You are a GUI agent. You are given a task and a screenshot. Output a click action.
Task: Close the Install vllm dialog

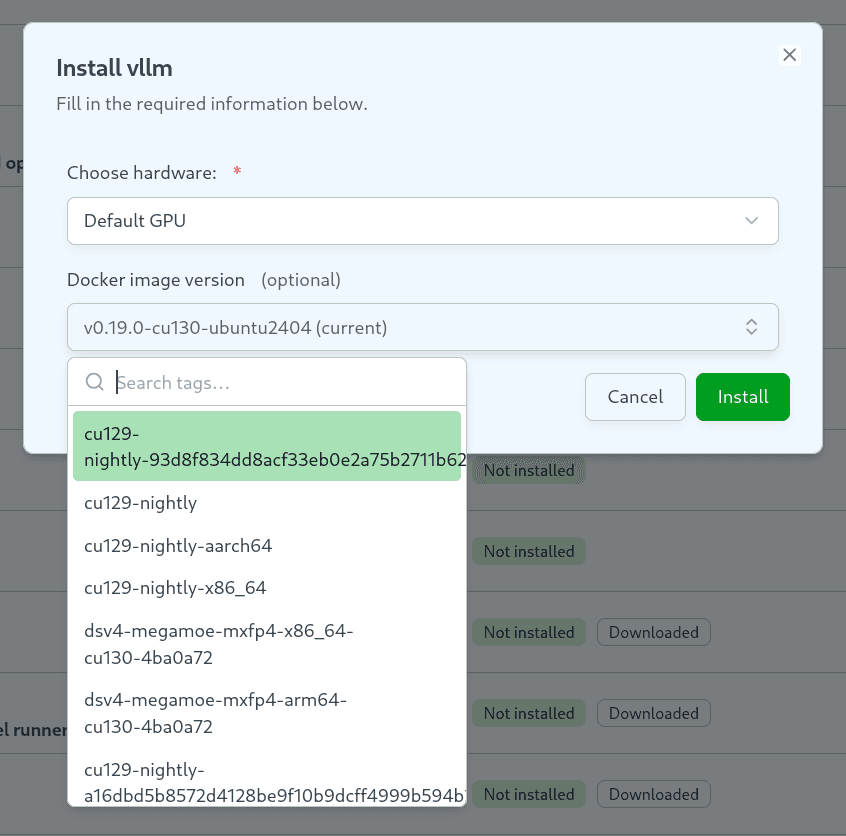pyautogui.click(x=789, y=55)
